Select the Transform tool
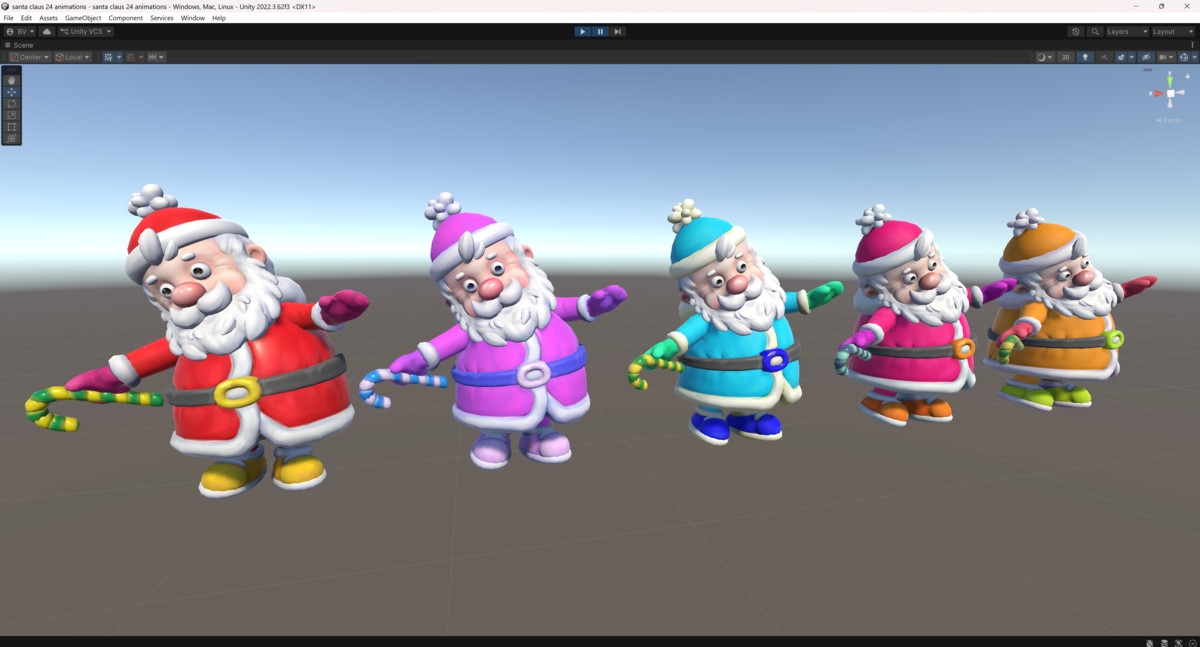 [11, 139]
